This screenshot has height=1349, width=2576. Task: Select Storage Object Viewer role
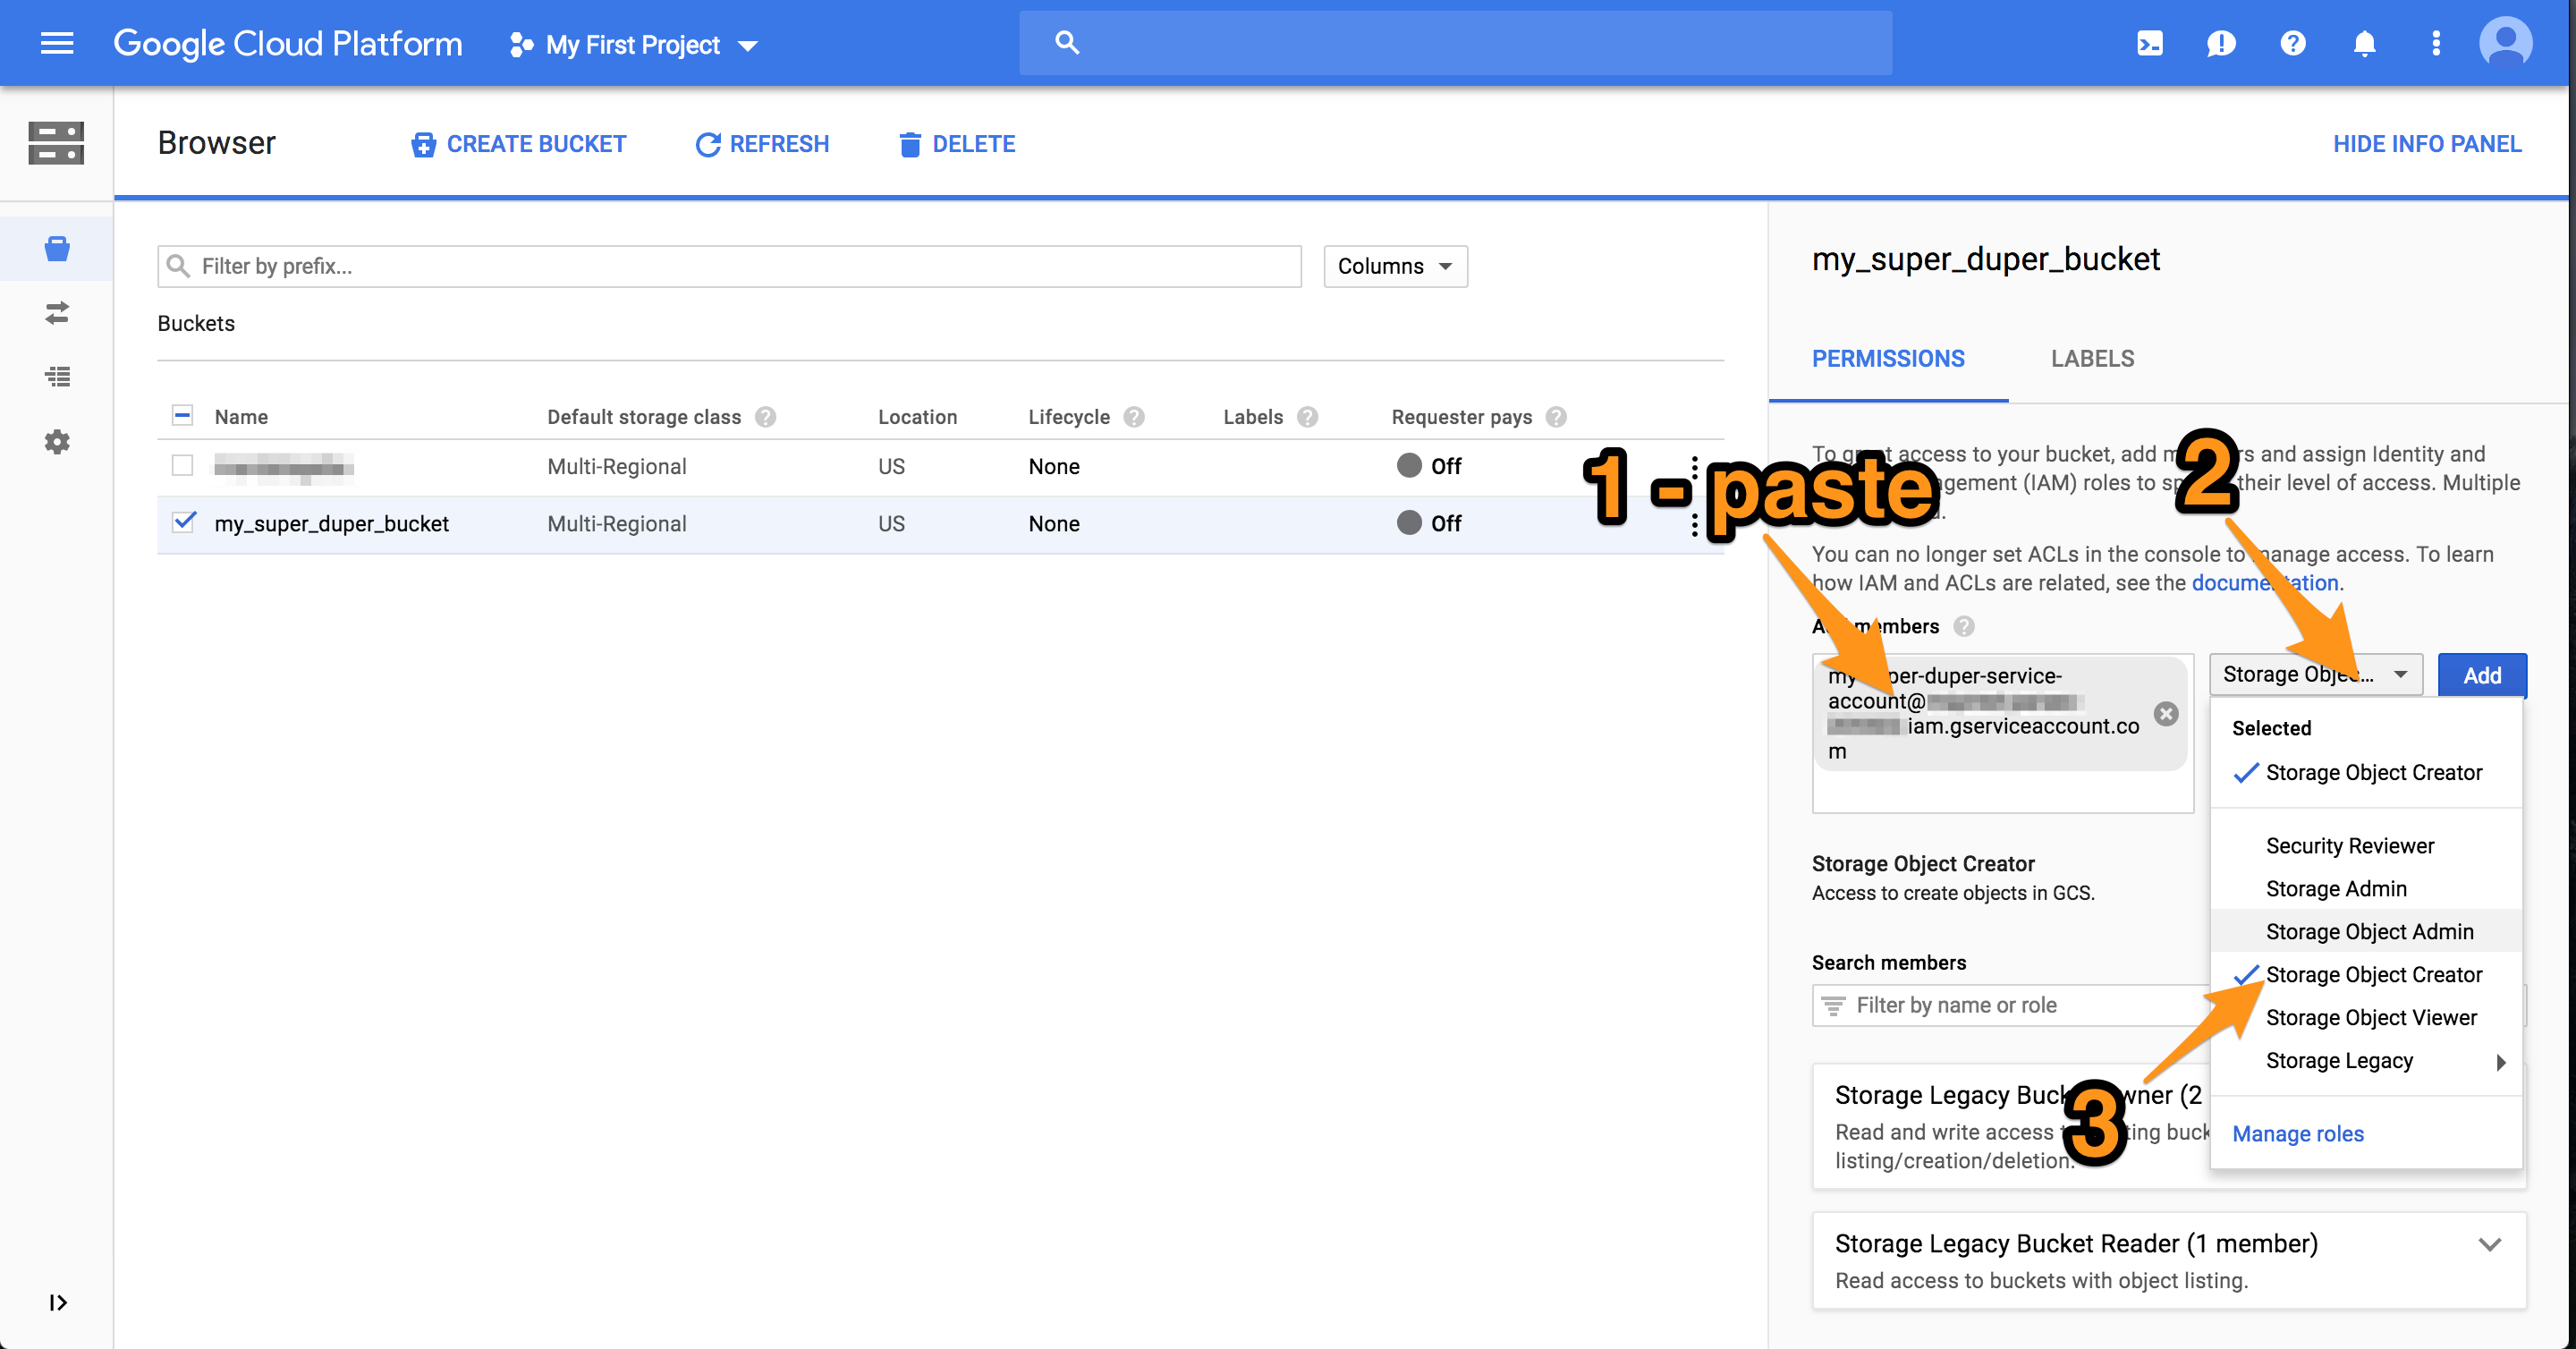[x=2366, y=1018]
